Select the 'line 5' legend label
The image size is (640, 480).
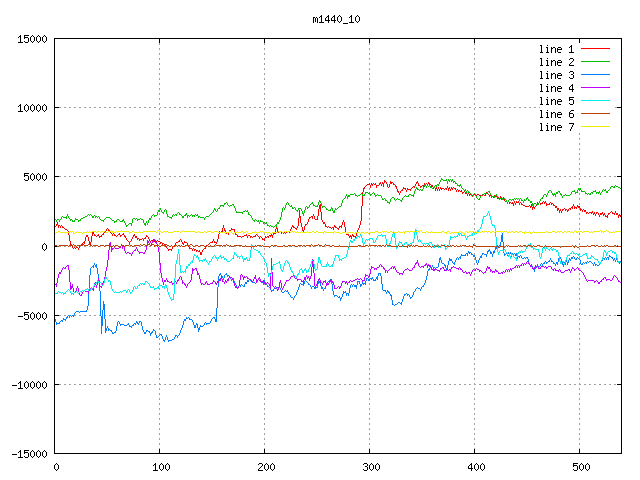pyautogui.click(x=557, y=101)
